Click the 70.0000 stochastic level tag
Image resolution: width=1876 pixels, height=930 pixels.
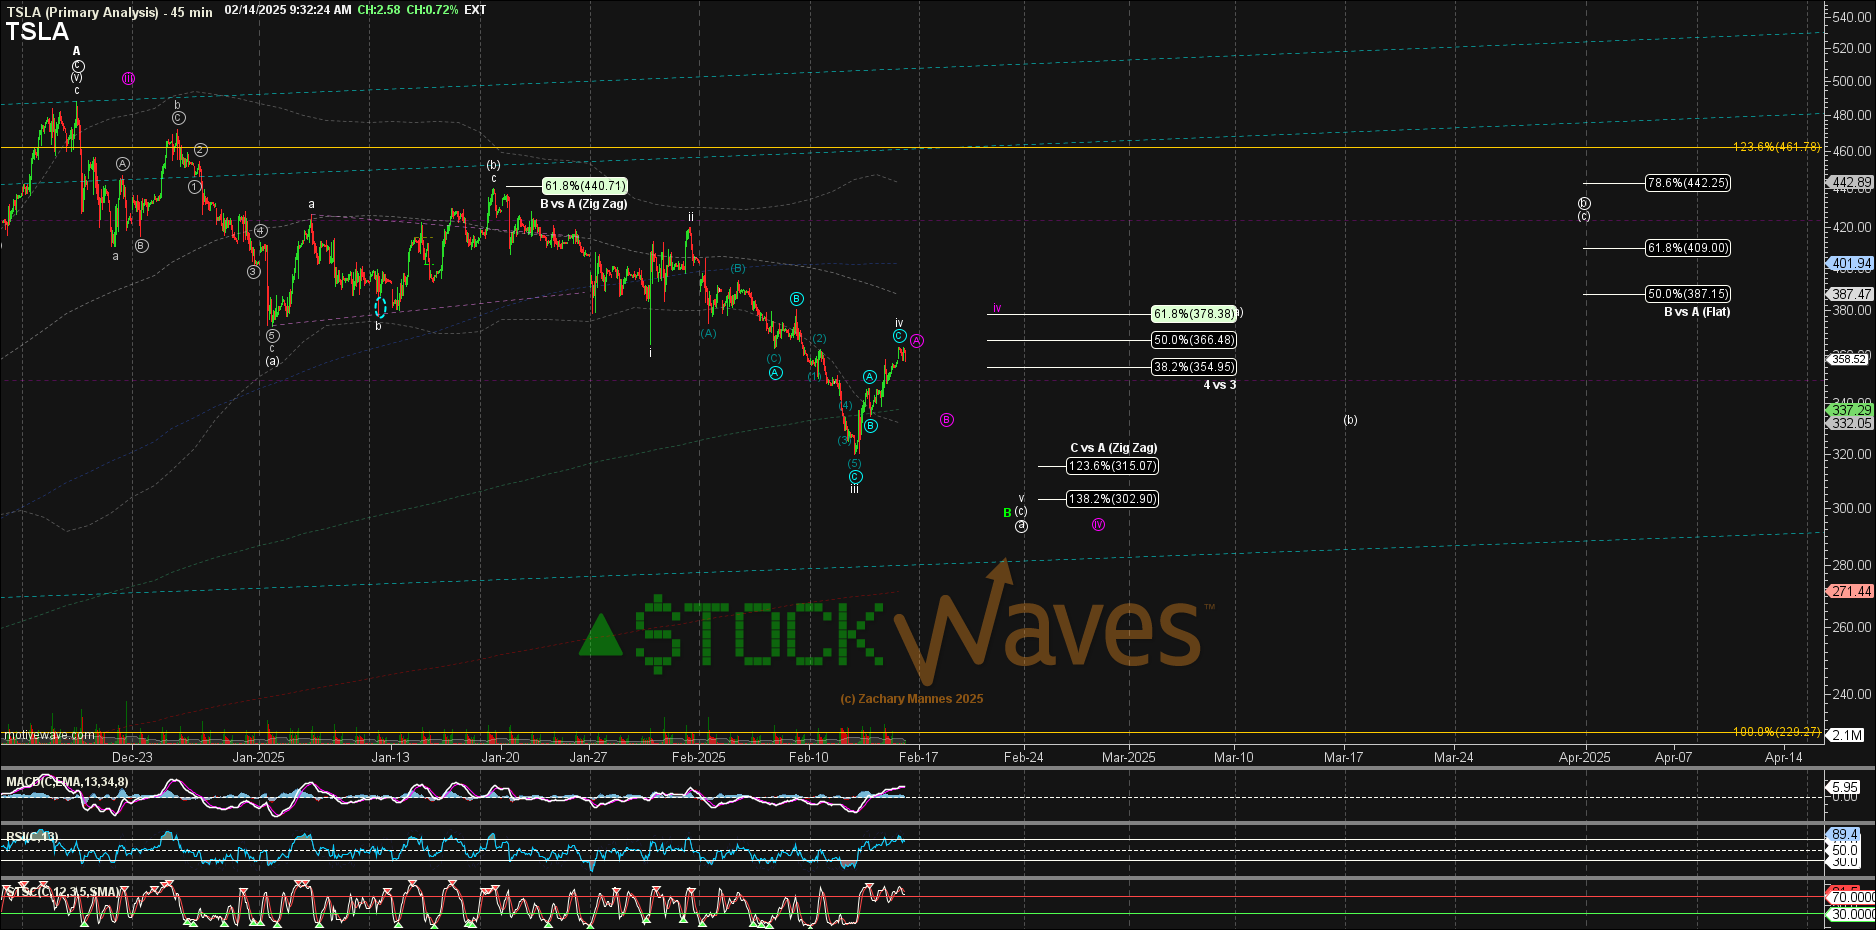1852,898
